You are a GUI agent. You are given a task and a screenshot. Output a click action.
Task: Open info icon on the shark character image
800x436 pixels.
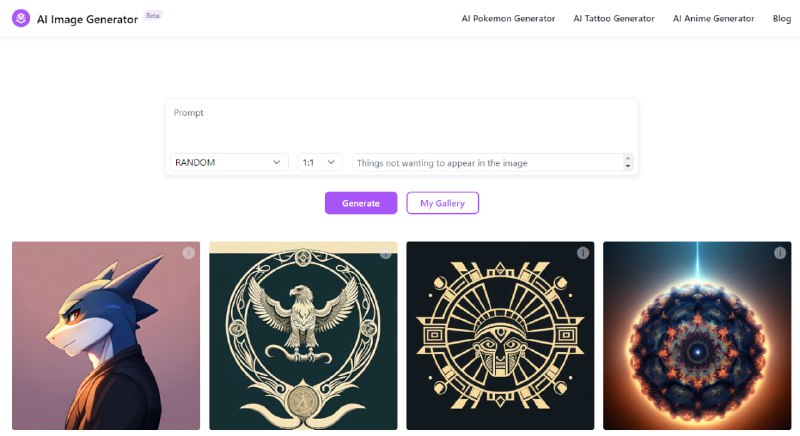click(x=188, y=253)
